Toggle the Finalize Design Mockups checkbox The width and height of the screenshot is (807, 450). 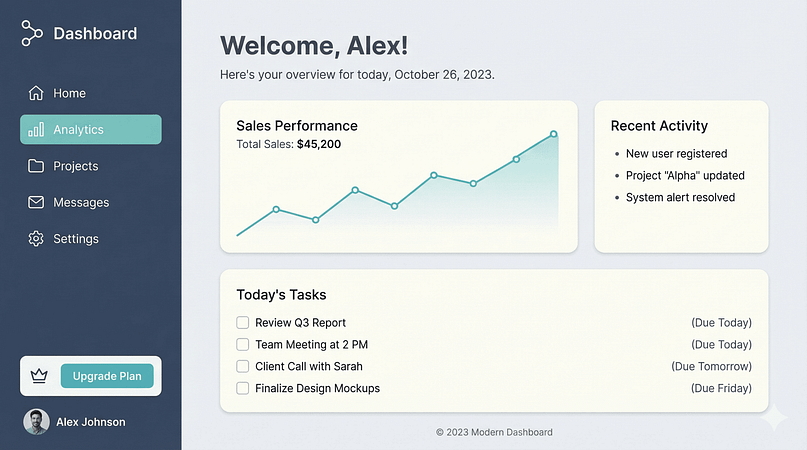click(x=242, y=388)
